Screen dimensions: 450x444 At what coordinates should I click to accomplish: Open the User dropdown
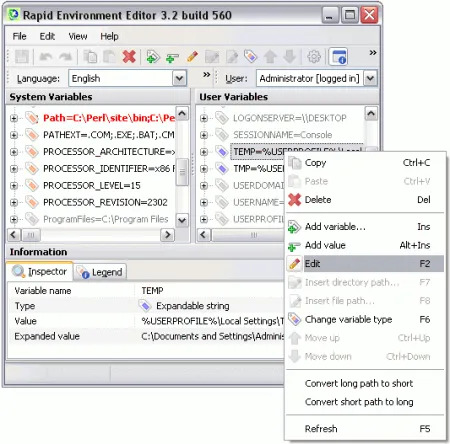(370, 78)
